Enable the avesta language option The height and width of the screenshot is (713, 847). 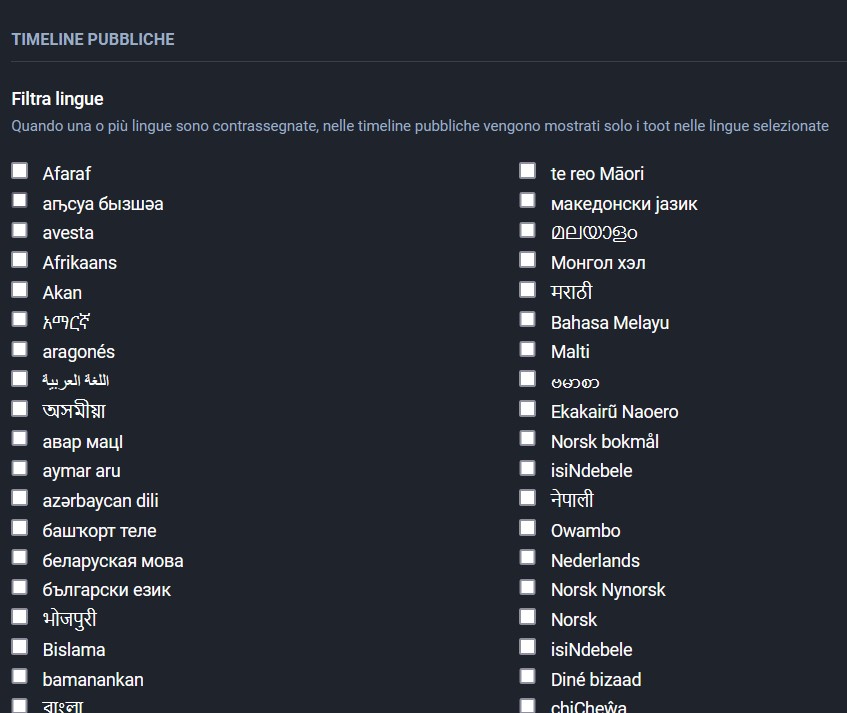[20, 229]
